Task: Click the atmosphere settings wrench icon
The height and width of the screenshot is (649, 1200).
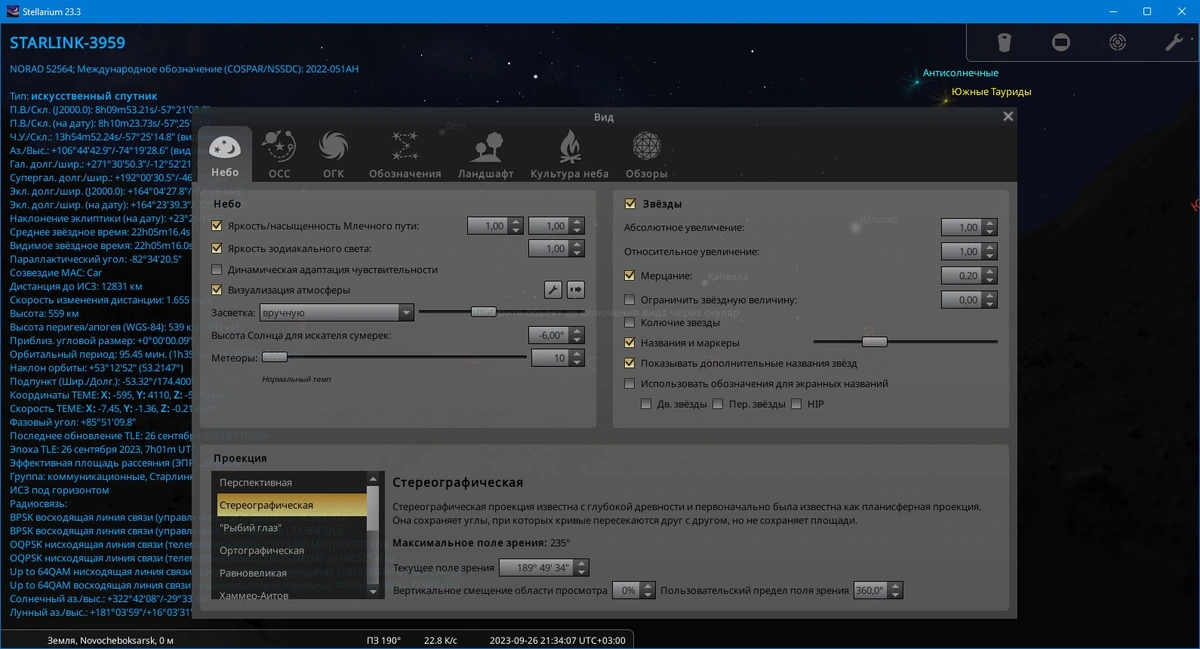Action: (553, 290)
